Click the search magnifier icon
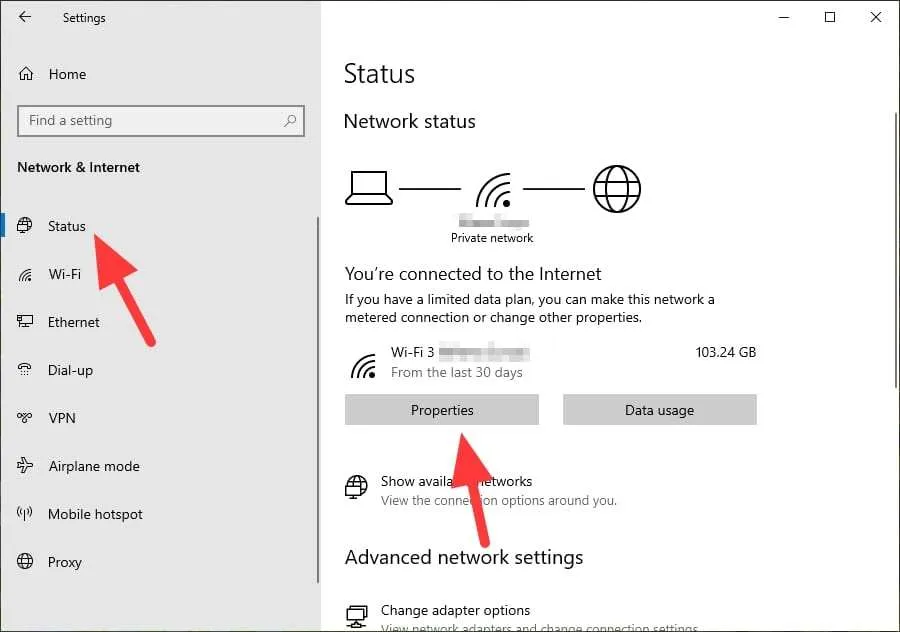 click(290, 121)
